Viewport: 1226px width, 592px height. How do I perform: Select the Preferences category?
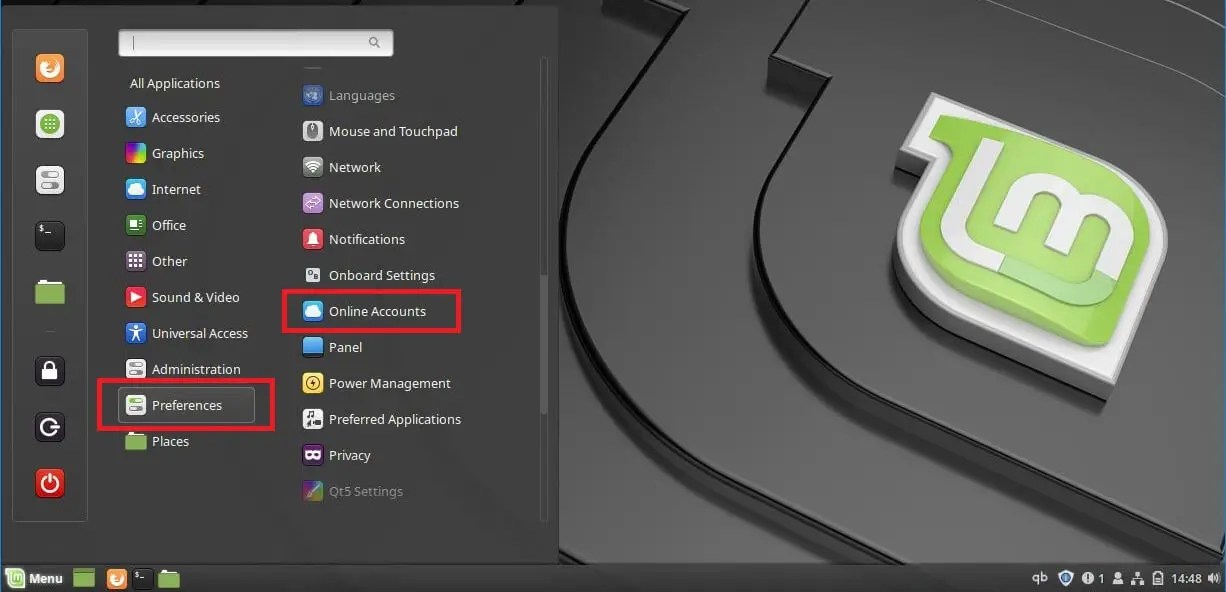(187, 405)
